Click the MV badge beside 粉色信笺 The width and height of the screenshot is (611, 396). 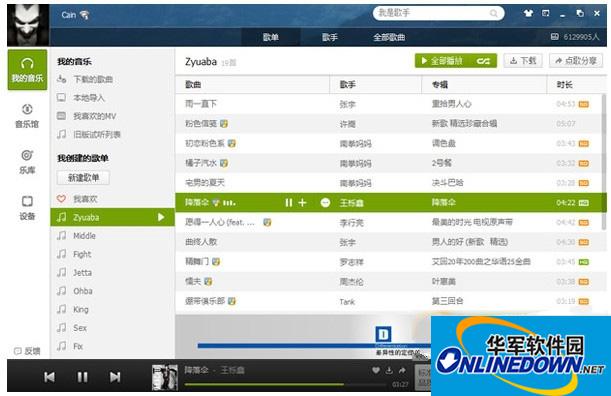224,124
